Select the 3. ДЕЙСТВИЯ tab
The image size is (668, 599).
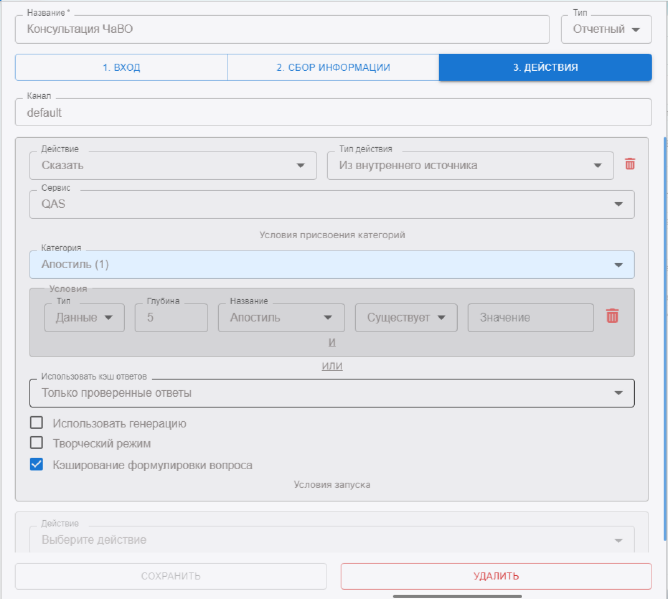click(545, 68)
